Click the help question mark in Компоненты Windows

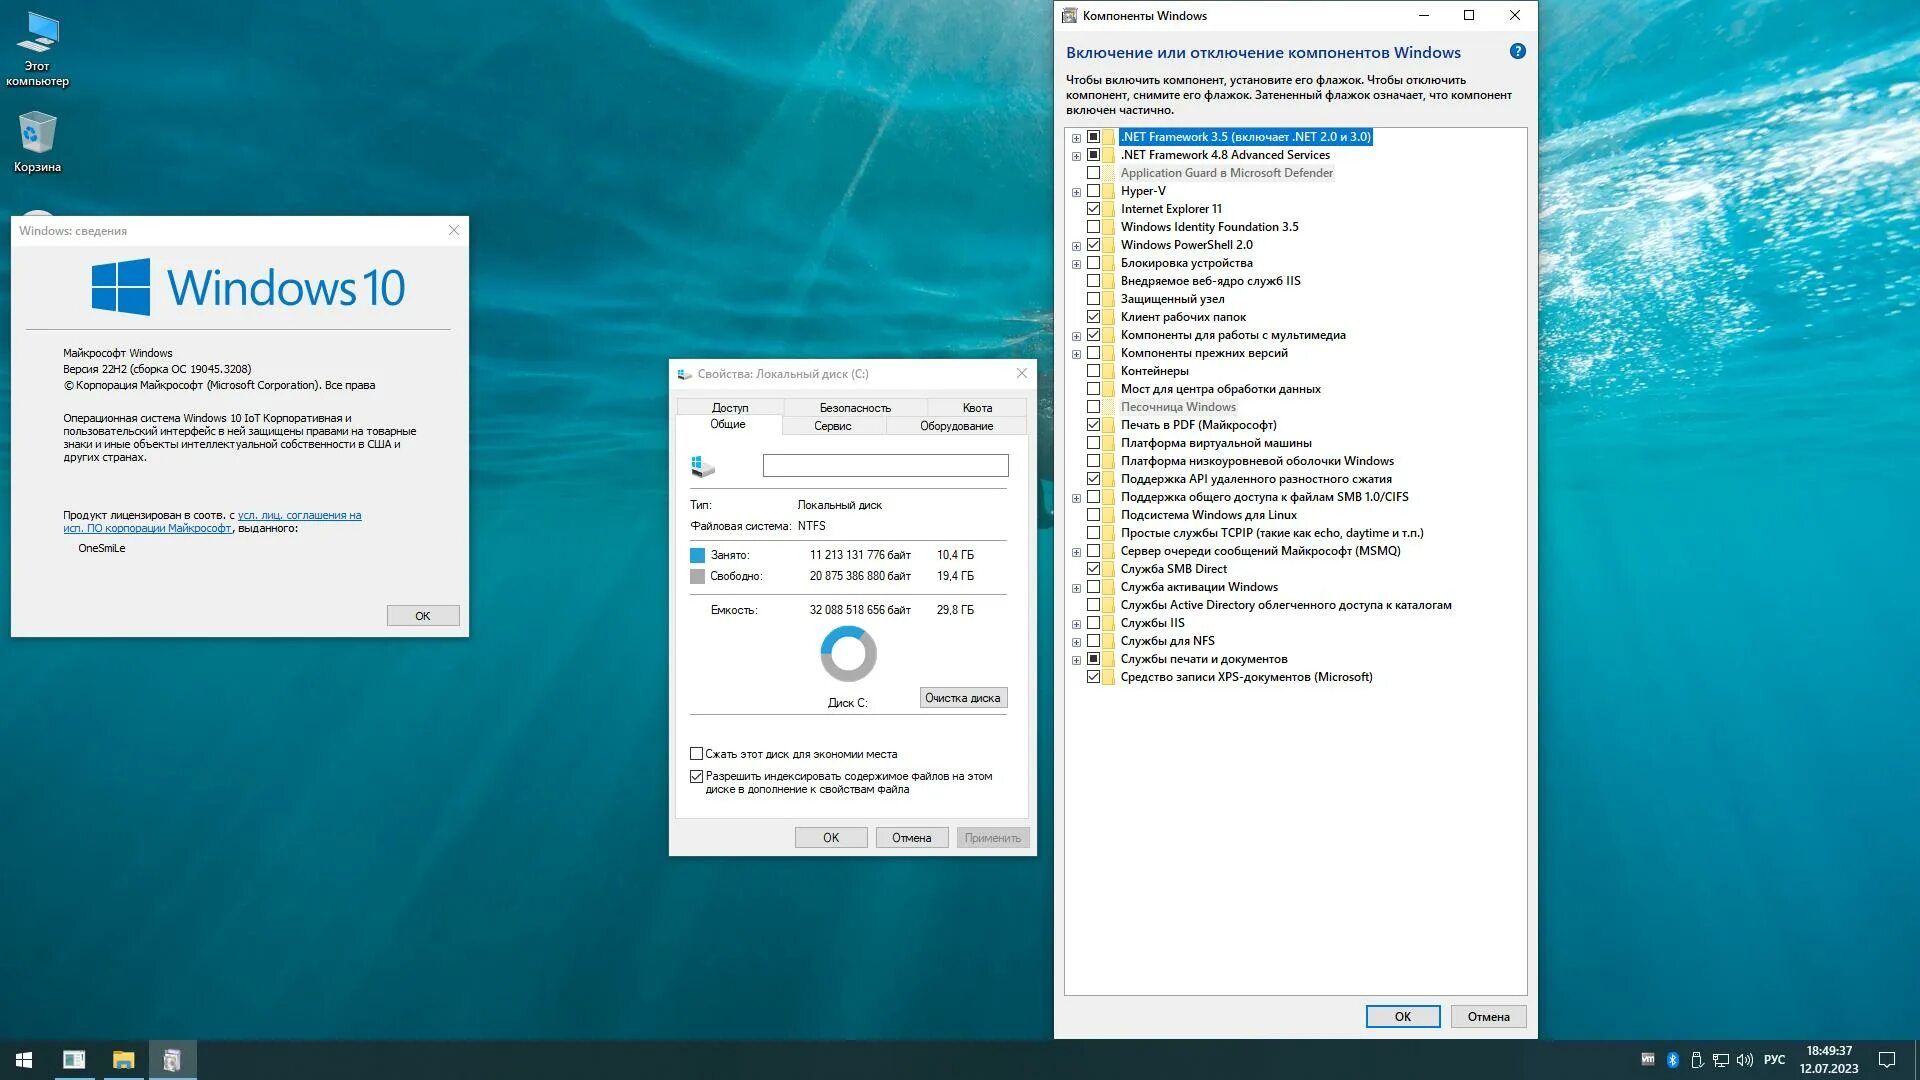tap(1517, 51)
